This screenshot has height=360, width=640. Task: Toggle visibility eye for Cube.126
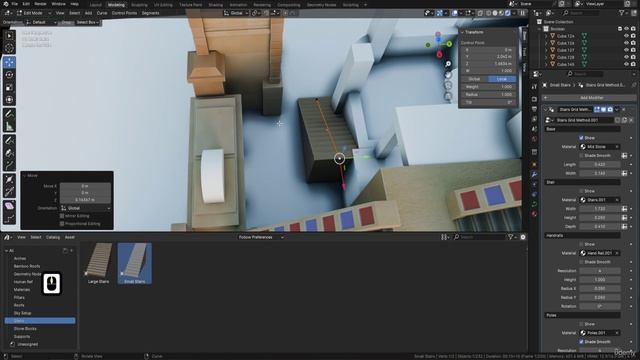click(626, 43)
